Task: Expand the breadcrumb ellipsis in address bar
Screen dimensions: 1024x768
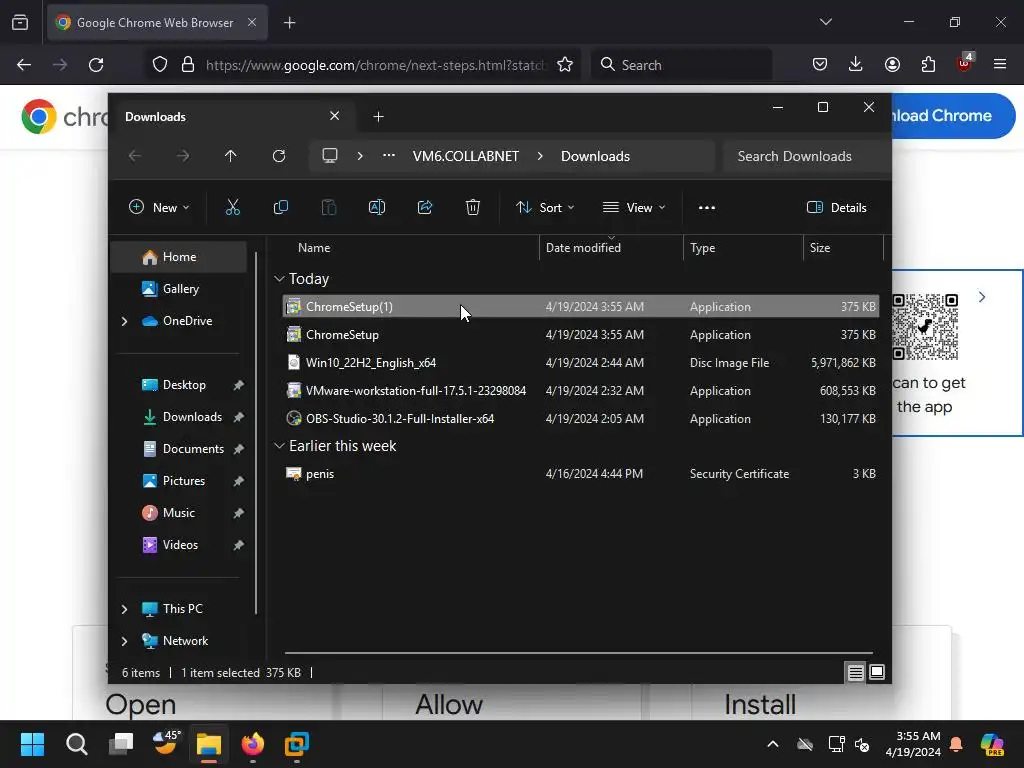Action: [x=389, y=156]
